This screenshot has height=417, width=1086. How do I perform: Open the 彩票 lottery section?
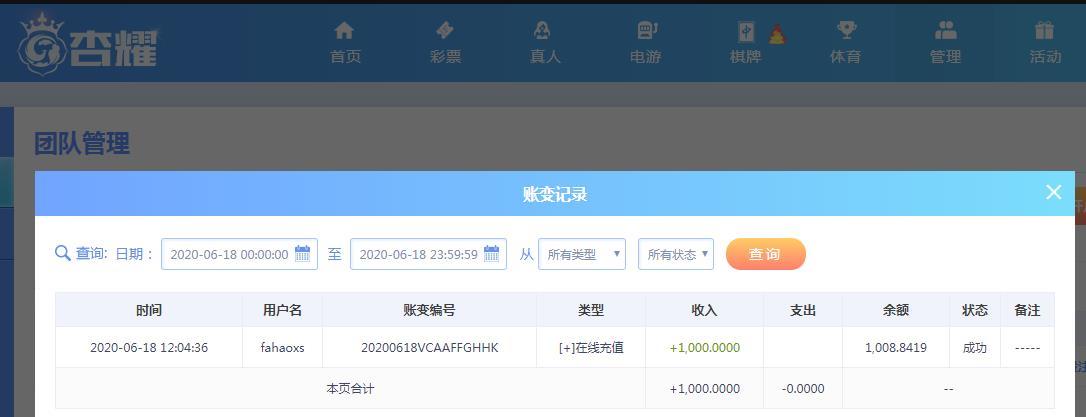445,43
